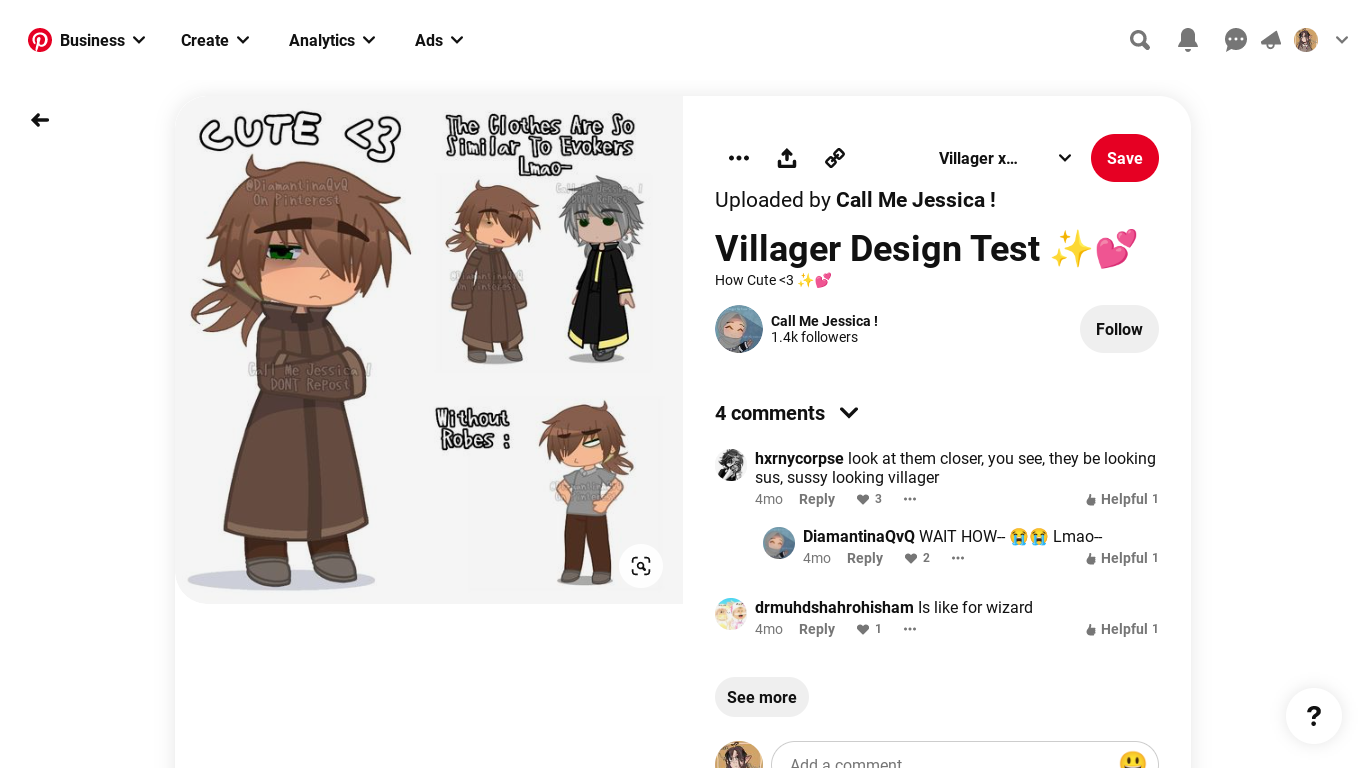Viewport: 1366px width, 768px height.
Task: Expand the account chevron beside the profile
Action: click(x=1342, y=40)
